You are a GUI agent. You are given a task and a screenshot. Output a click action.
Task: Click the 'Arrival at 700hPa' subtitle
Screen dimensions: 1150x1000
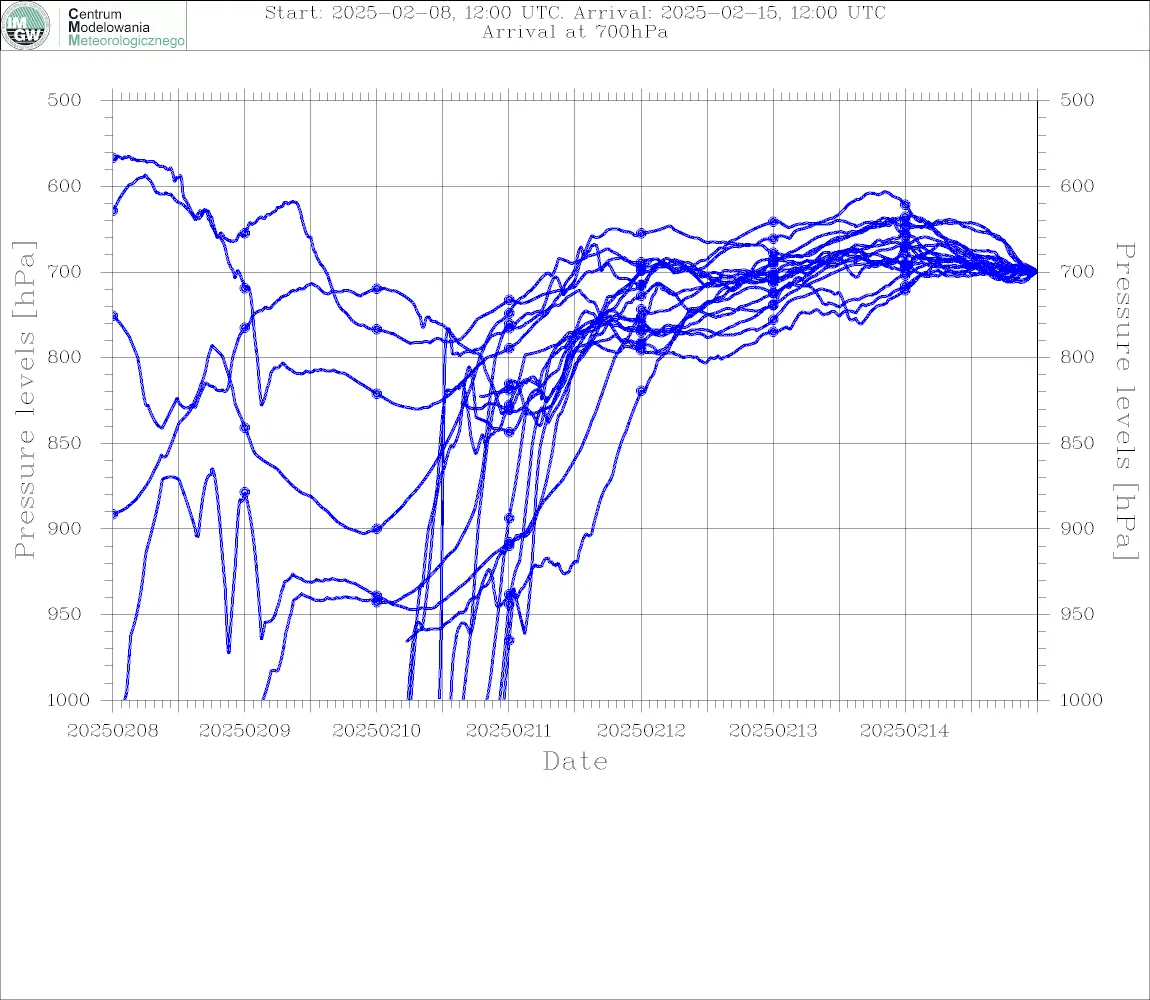[575, 32]
